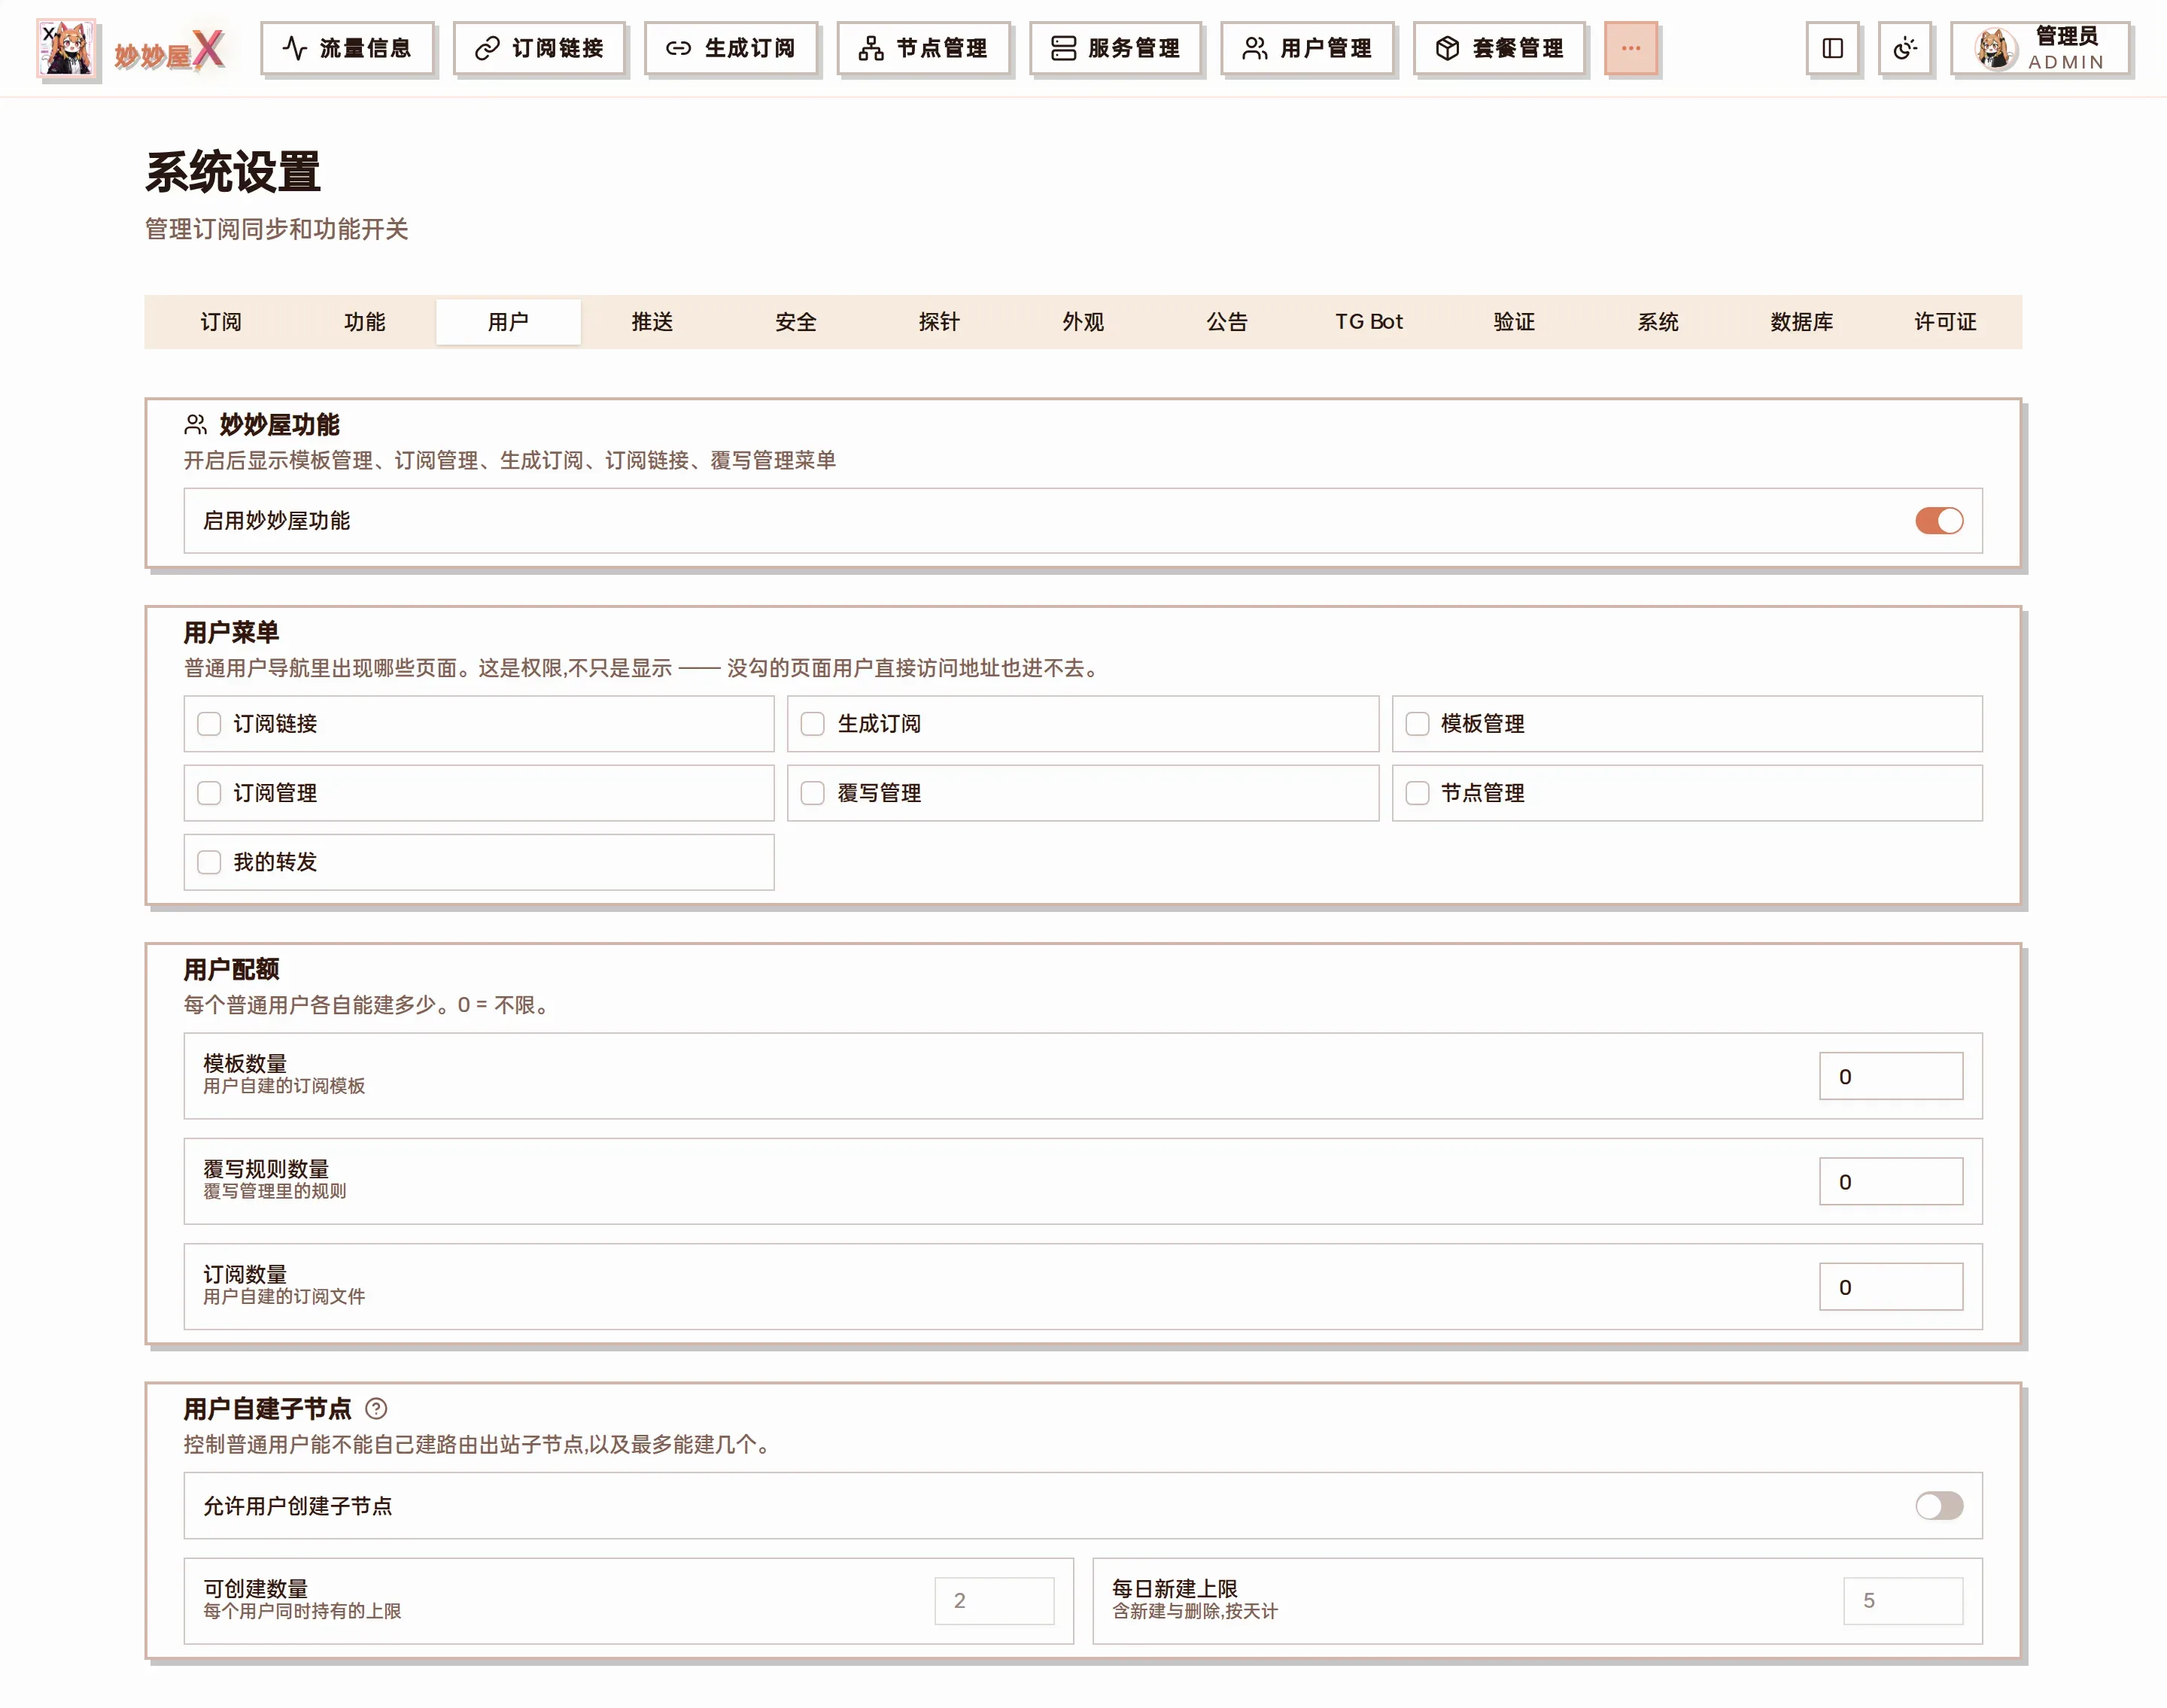
Task: Click the 订阅数量 quota input
Action: tap(1891, 1286)
